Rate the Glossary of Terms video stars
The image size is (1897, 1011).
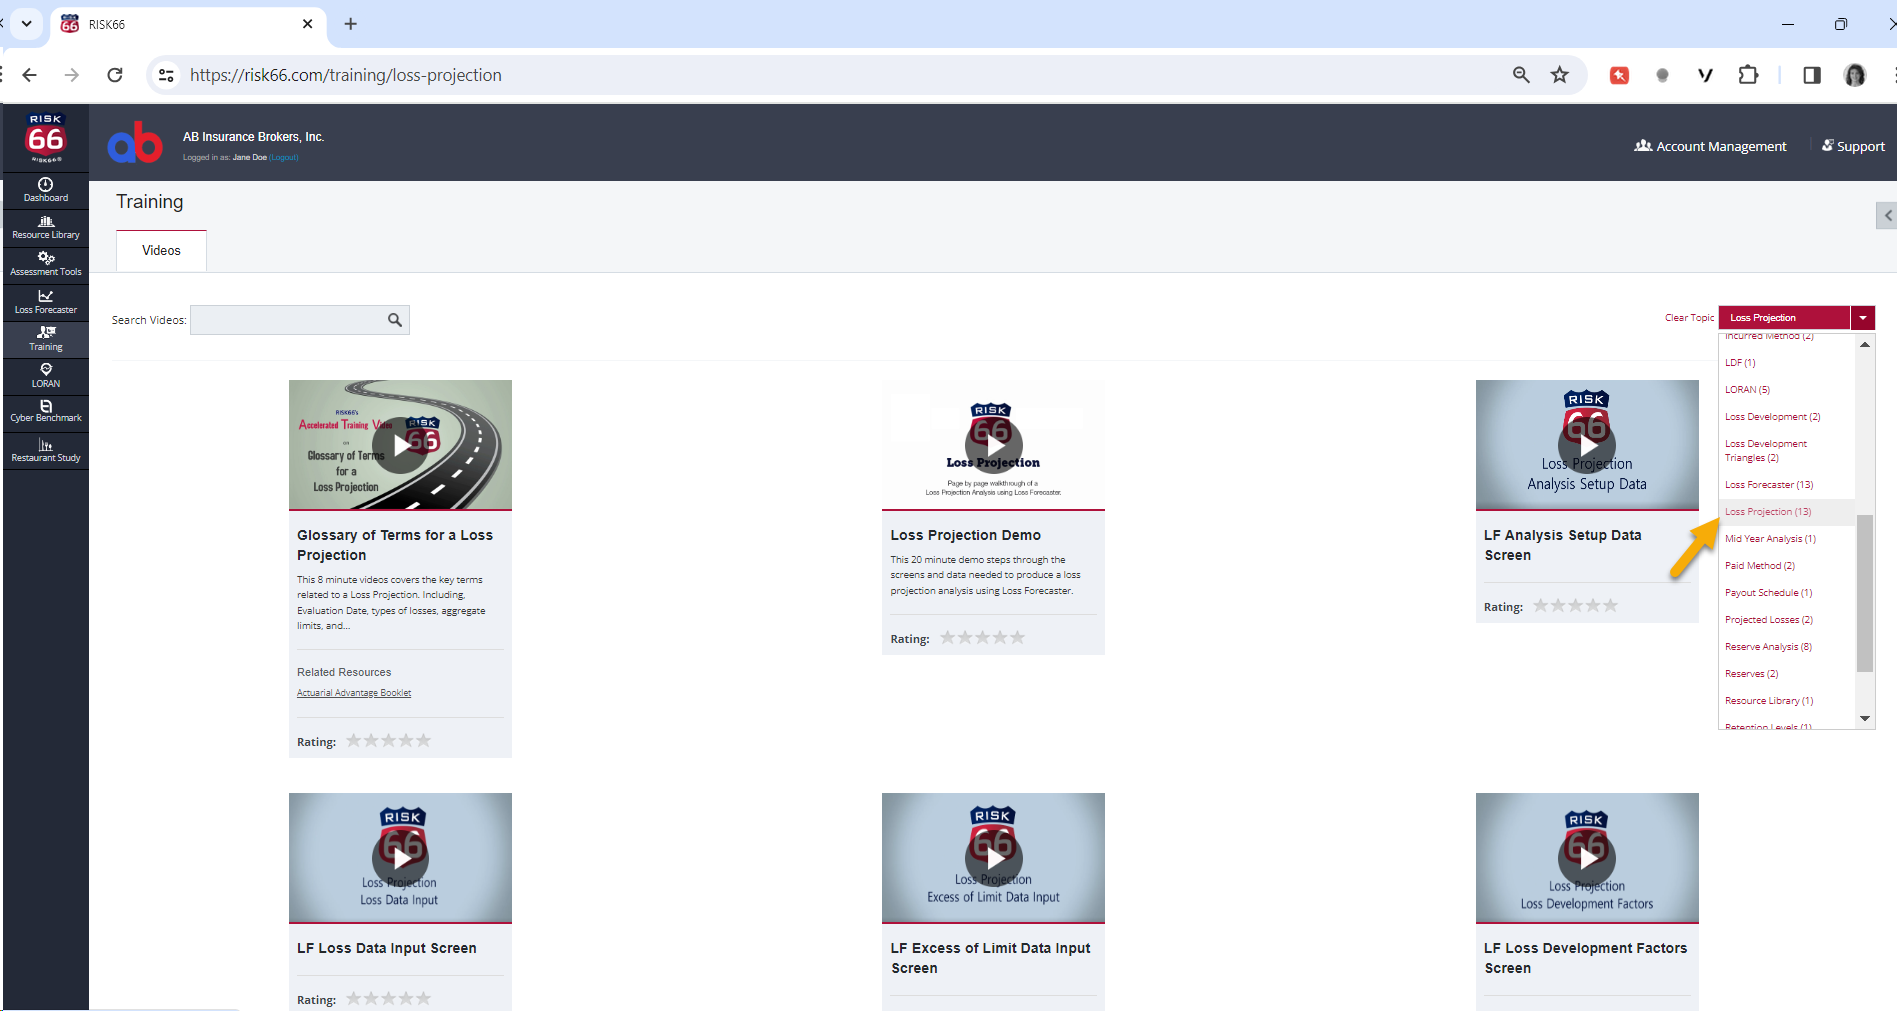pos(388,741)
